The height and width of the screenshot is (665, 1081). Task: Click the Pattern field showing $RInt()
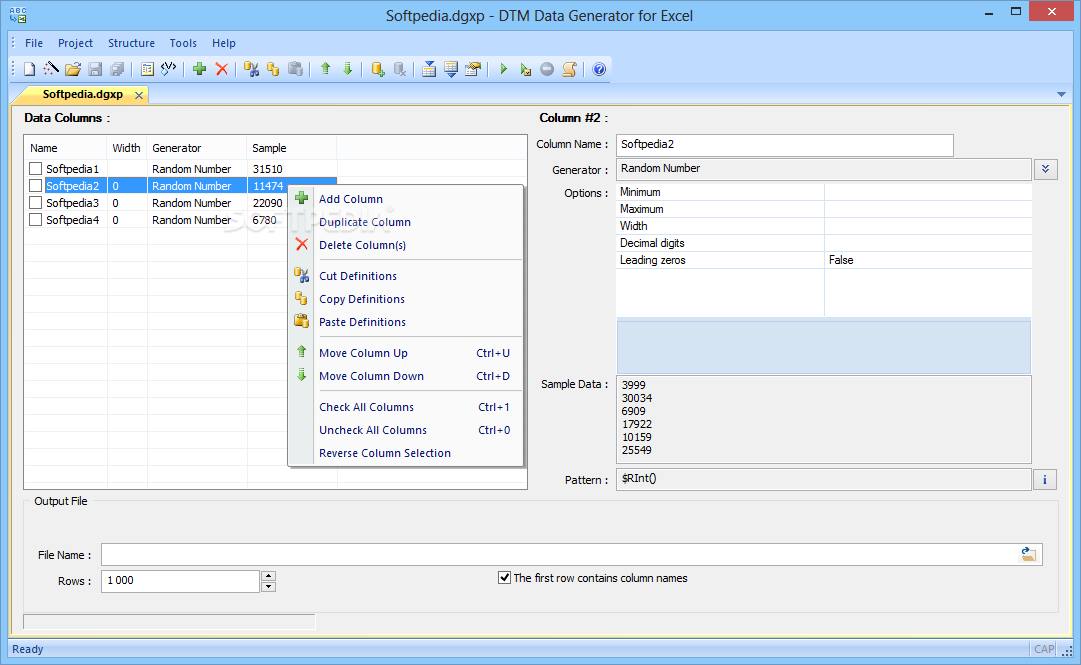823,480
